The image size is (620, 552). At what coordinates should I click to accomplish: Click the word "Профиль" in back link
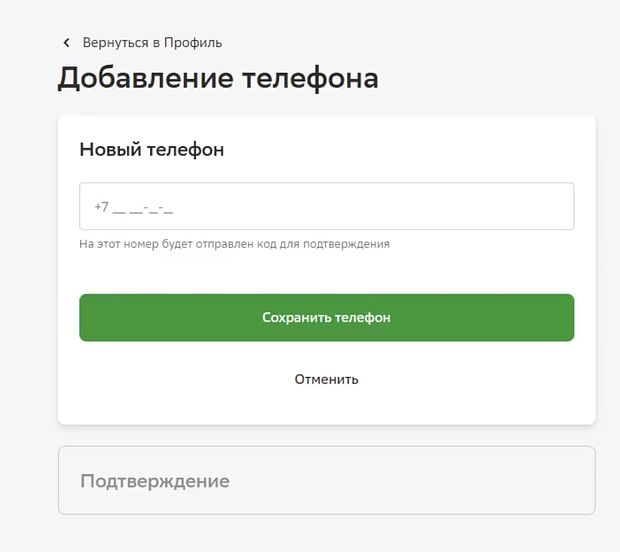(x=194, y=43)
